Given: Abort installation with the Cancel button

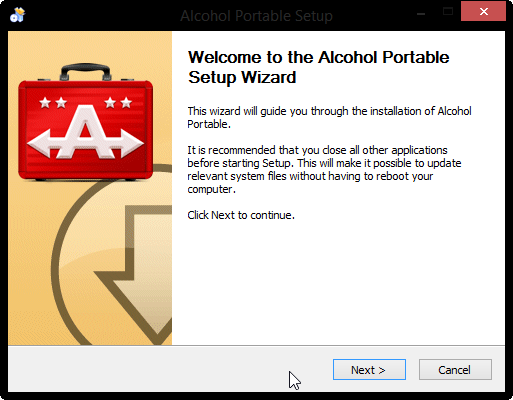Looking at the screenshot, I should 455,370.
